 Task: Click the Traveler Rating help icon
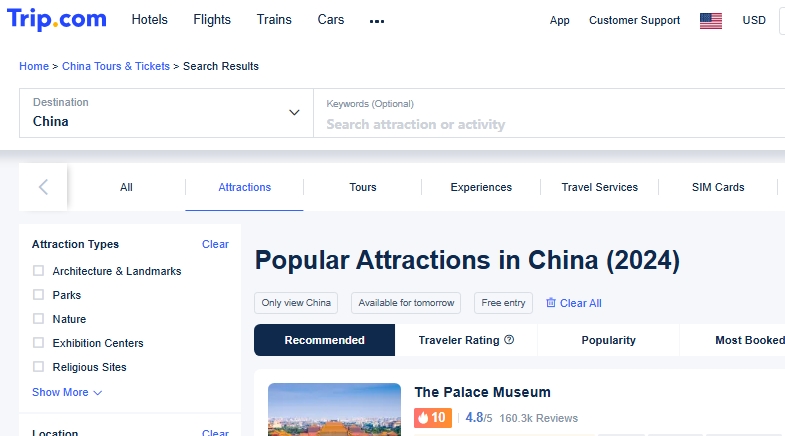pos(509,340)
